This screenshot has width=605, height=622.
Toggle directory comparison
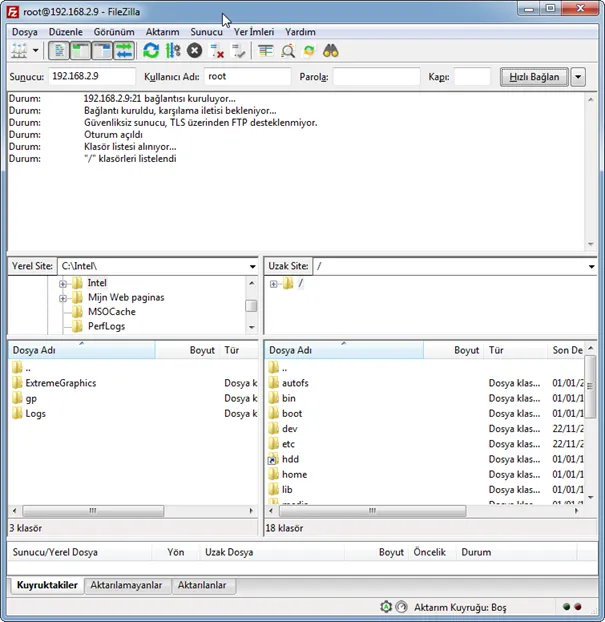(288, 51)
